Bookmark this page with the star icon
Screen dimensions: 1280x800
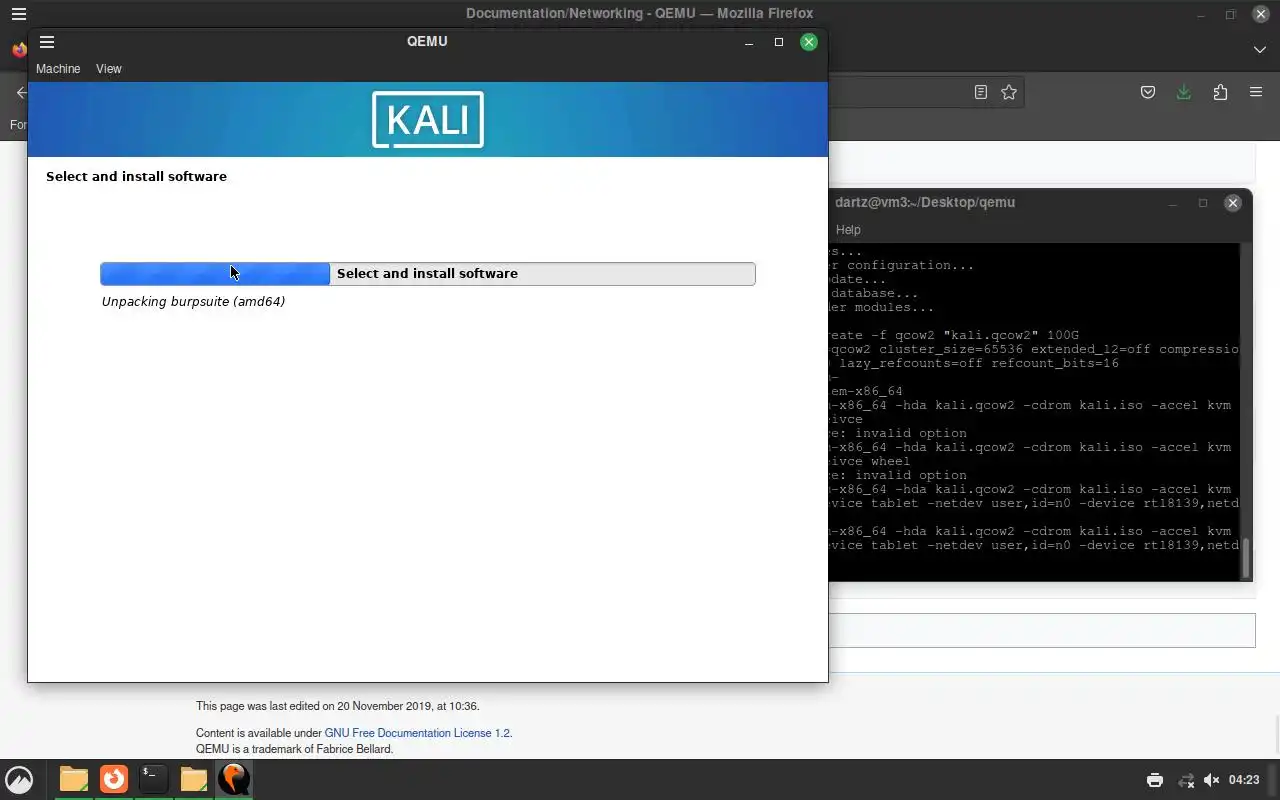[1009, 92]
